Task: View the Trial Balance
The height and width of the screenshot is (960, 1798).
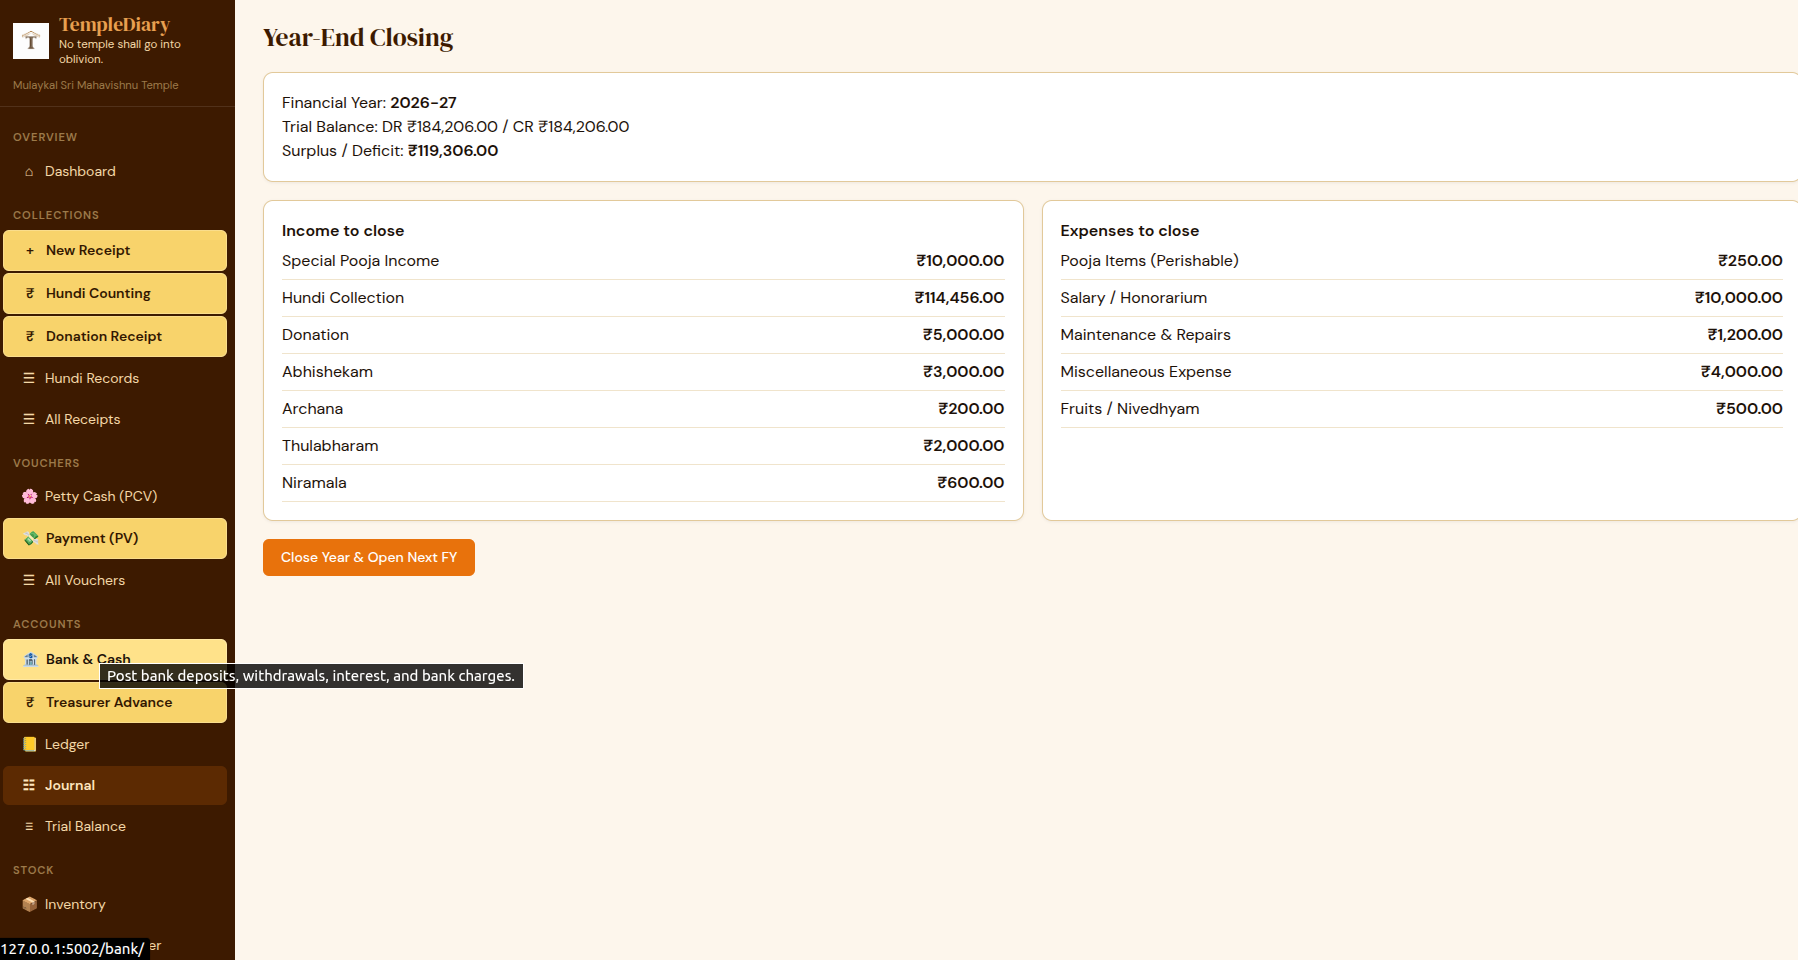Action: [115, 826]
